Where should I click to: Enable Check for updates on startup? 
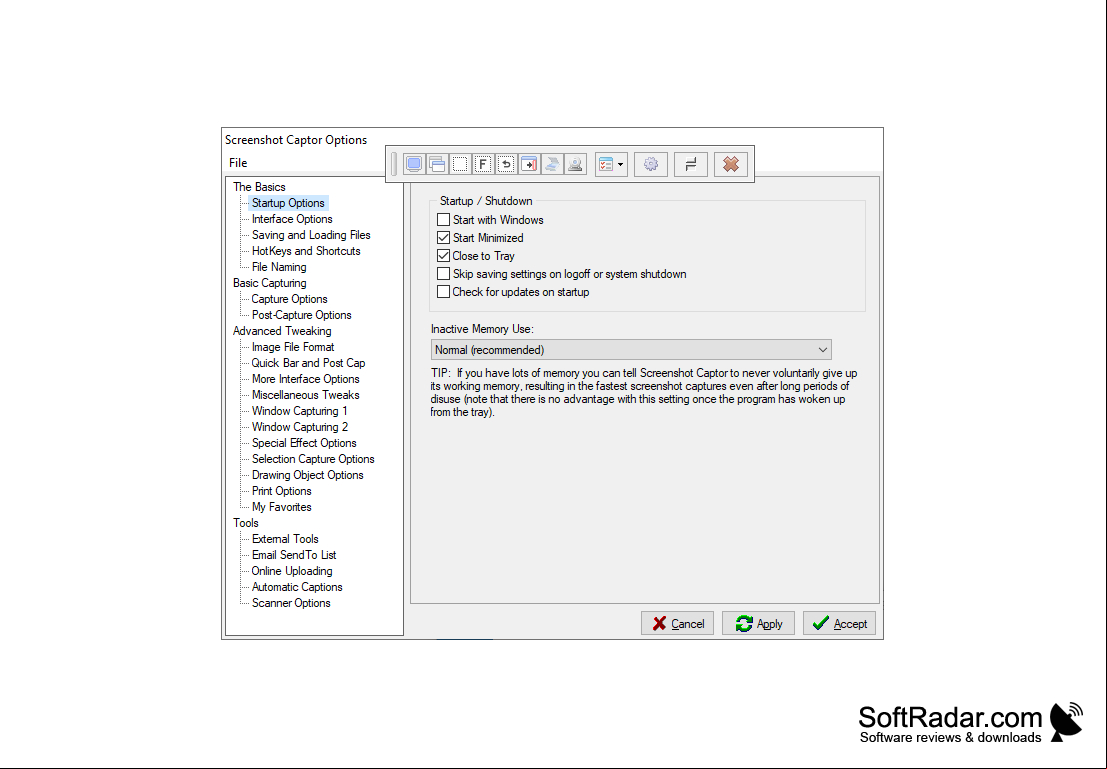coord(443,292)
